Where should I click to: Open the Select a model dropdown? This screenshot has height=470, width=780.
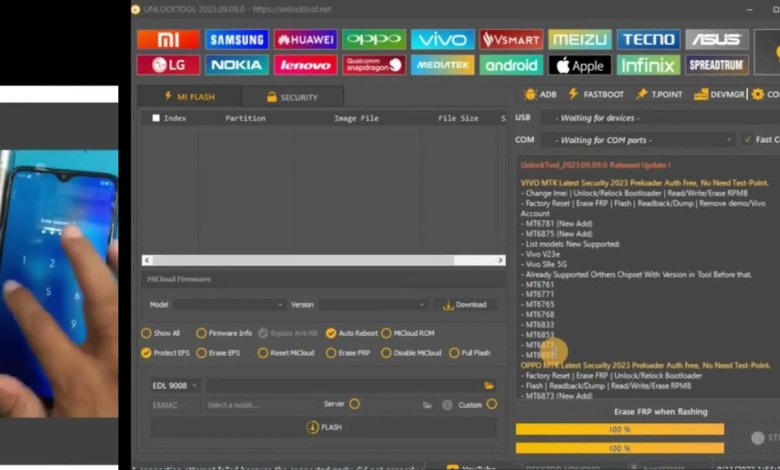click(260, 405)
